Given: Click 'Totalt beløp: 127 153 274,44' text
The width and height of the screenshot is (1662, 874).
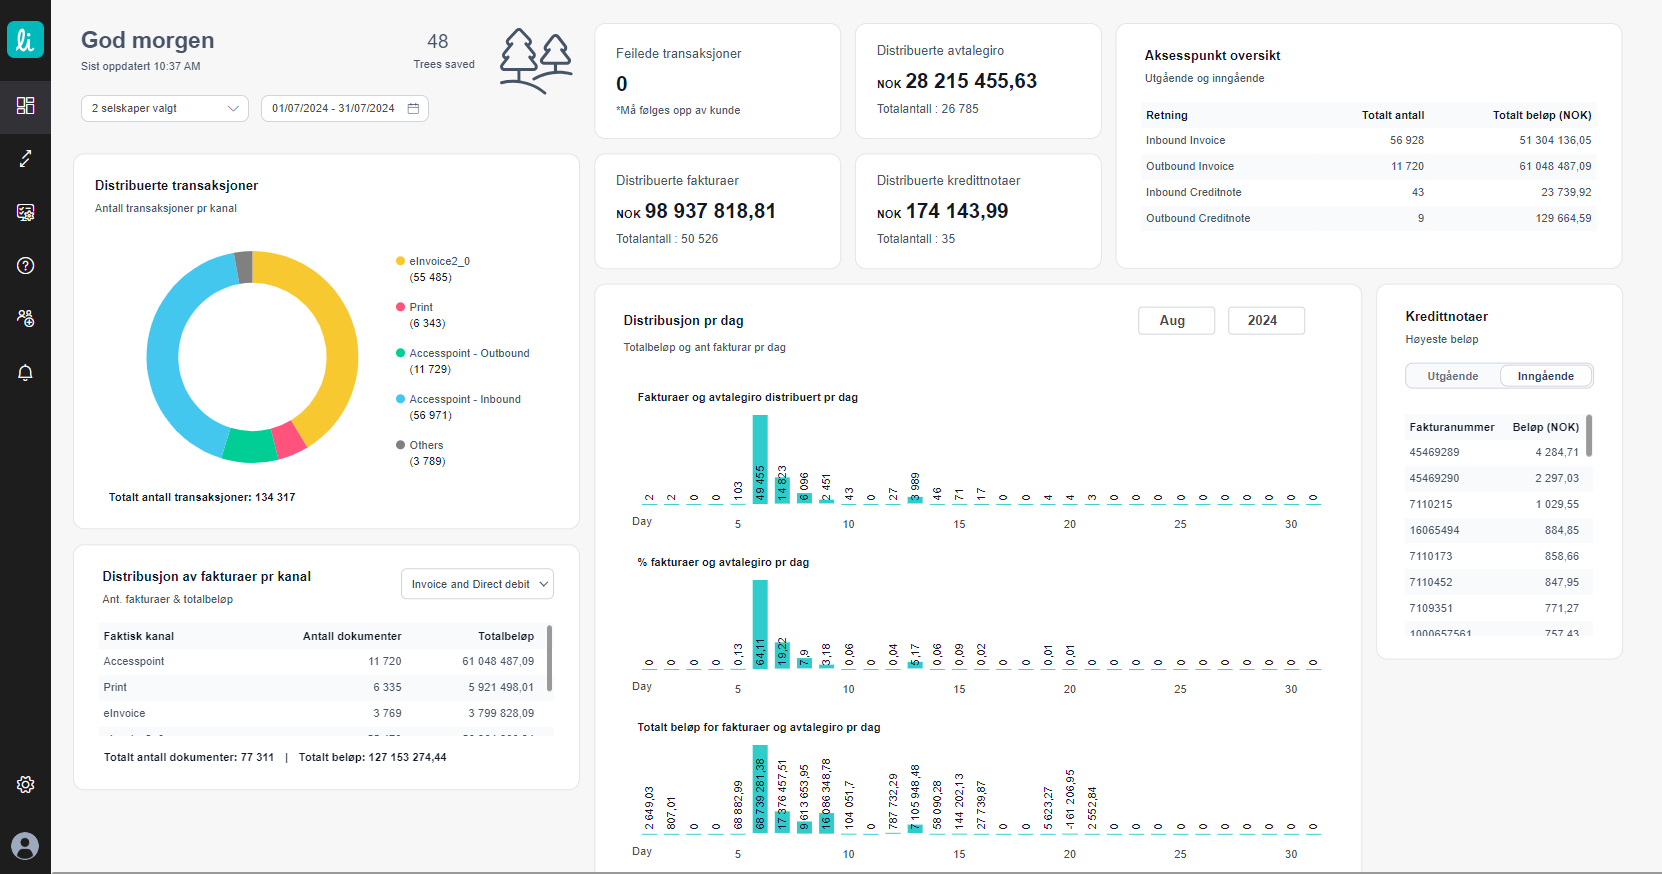Looking at the screenshot, I should [373, 757].
